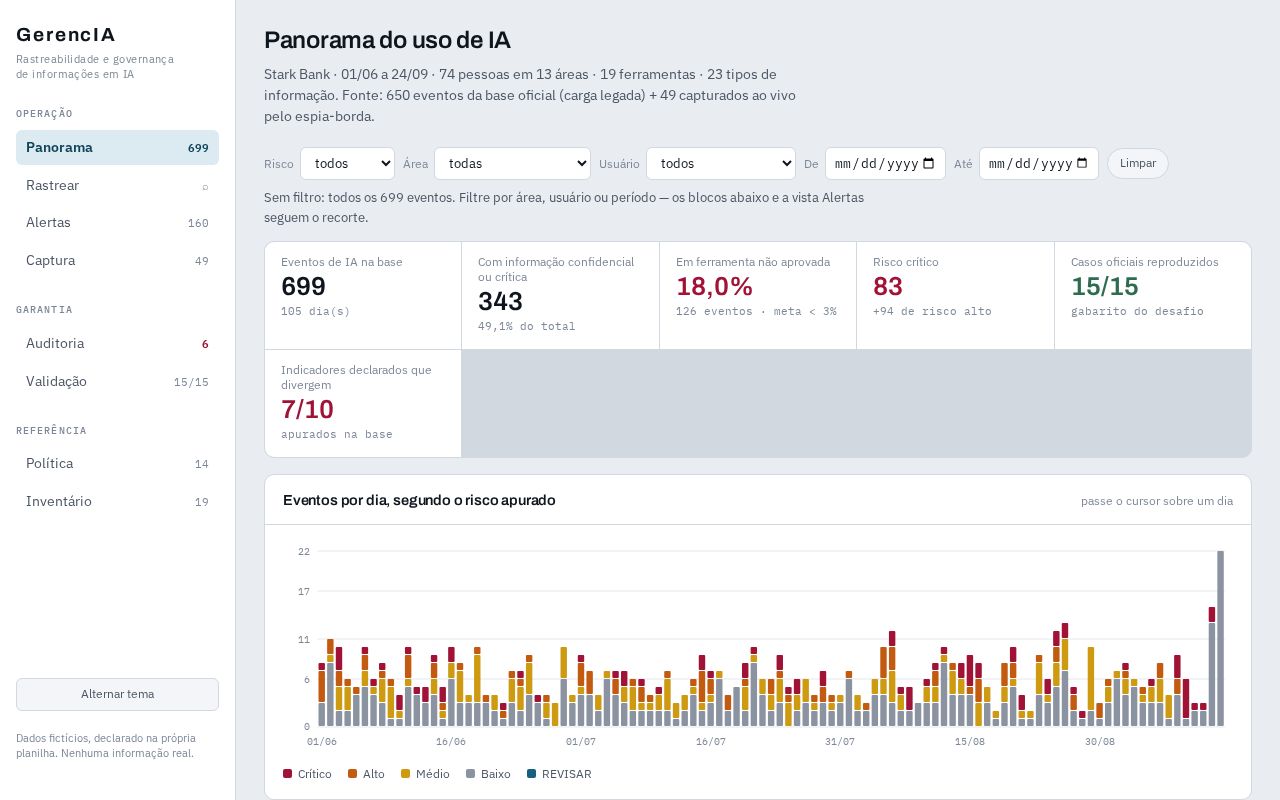Open the Rastrear view in the sidebar
This screenshot has height=800, width=1280.
[x=117, y=186]
